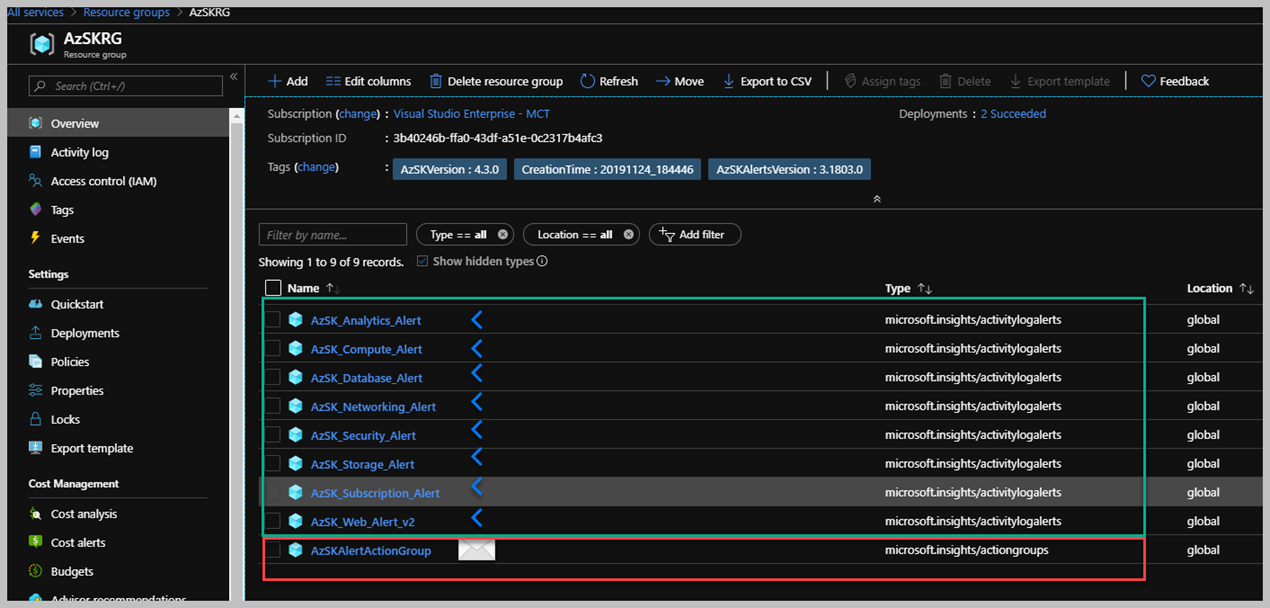The image size is (1270, 608).
Task: Collapse the essentials section with the up chevrons
Action: coord(877,199)
